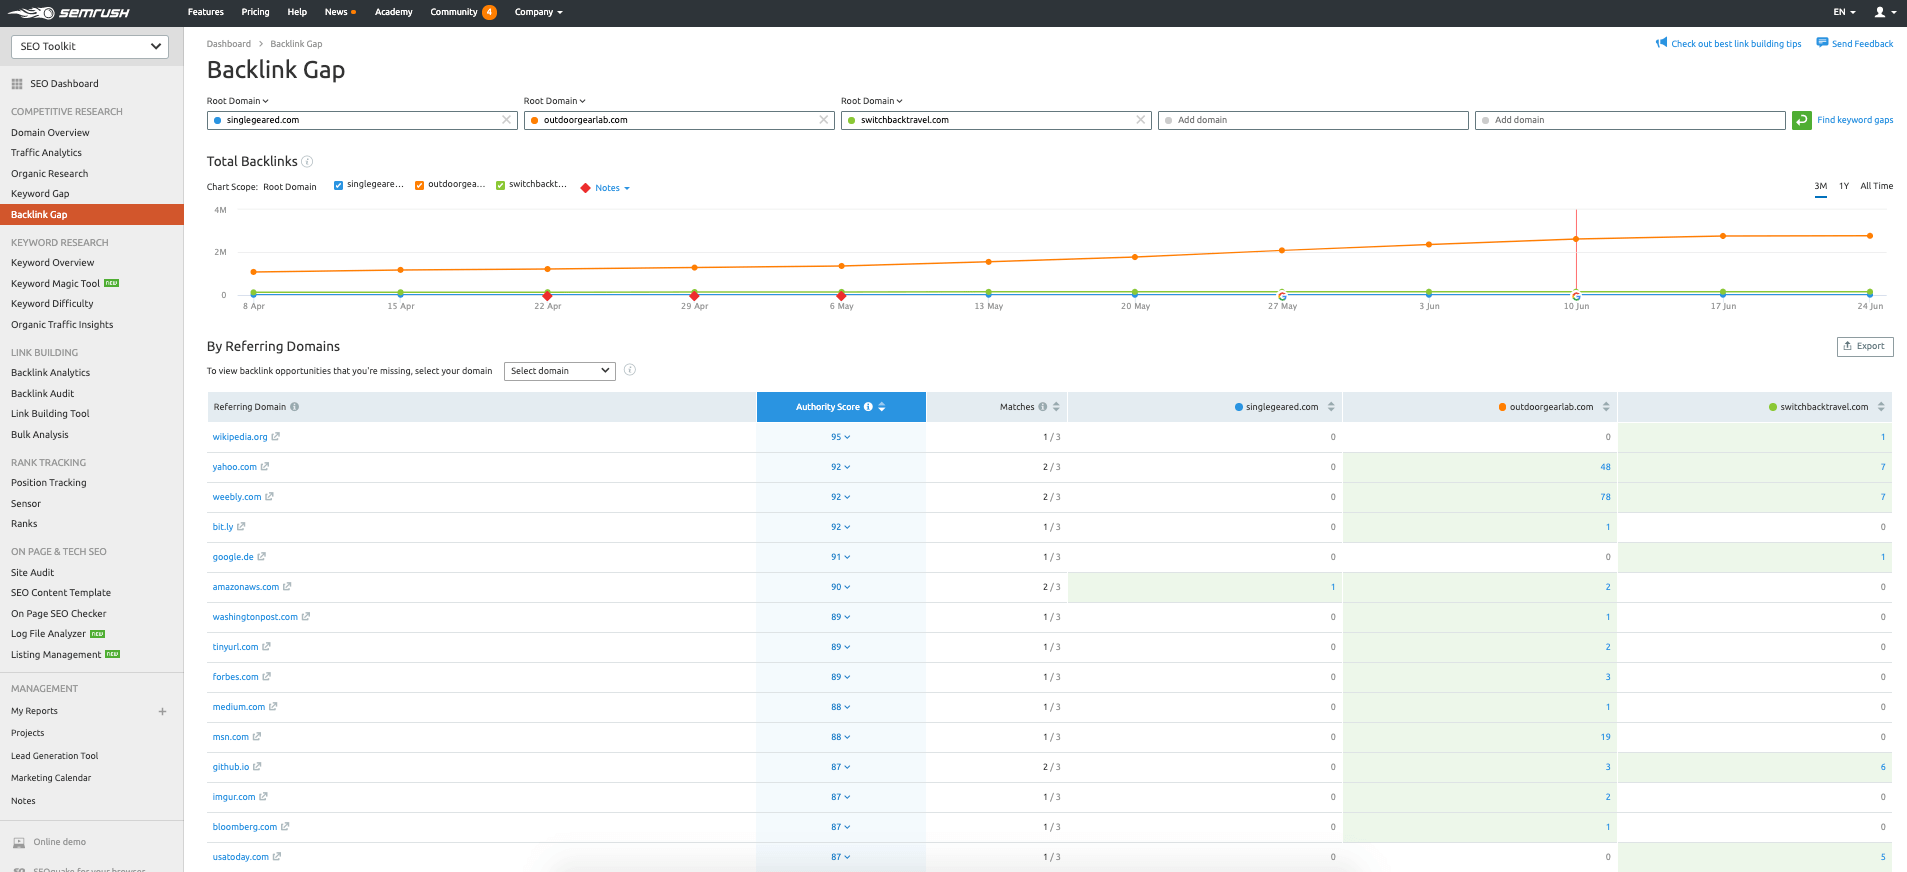
Task: Click the megaphone link building tips icon
Action: (1661, 43)
